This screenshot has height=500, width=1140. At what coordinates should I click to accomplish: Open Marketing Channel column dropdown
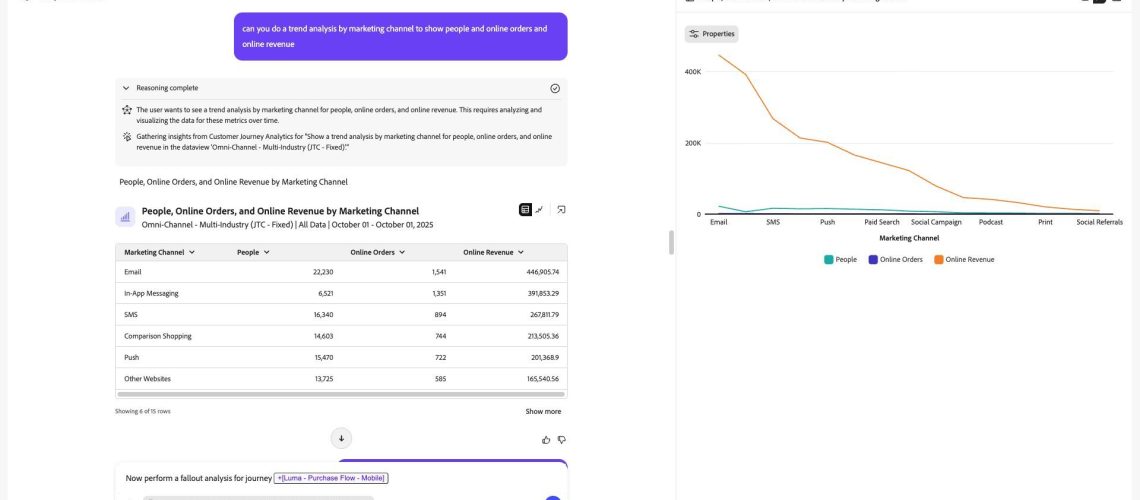[192, 252]
